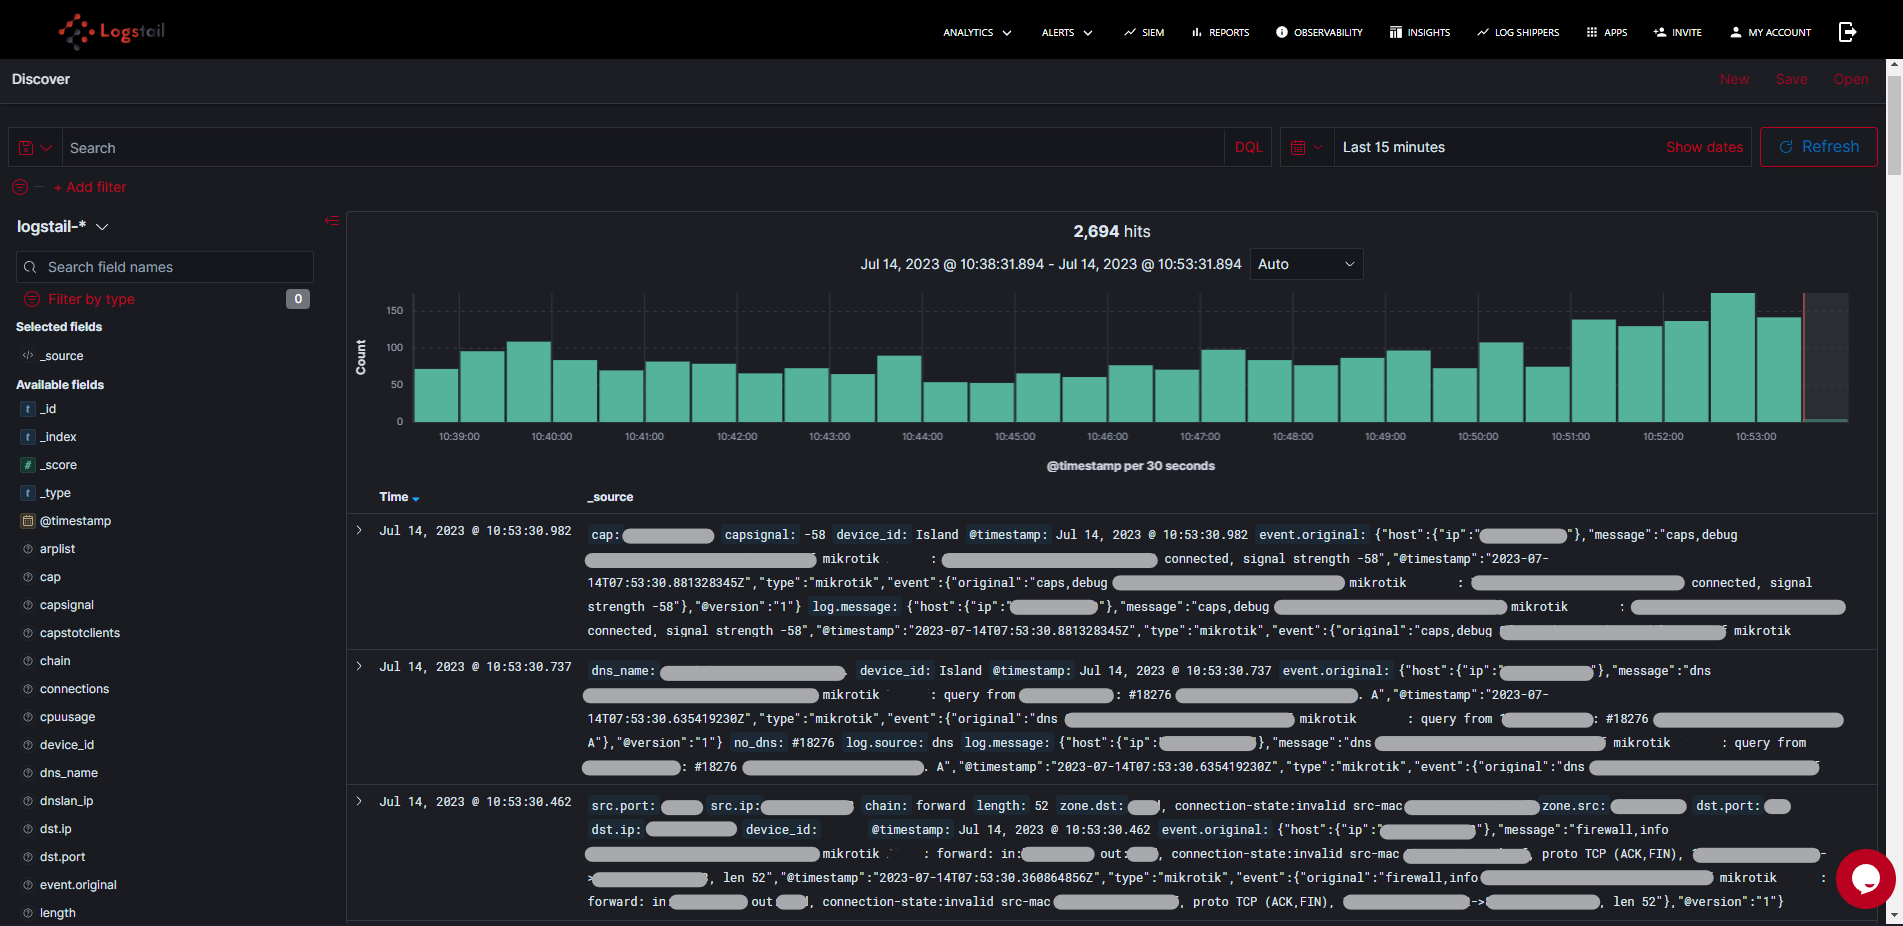Image resolution: width=1903 pixels, height=926 pixels.
Task: Click the Insights icon
Action: (x=1396, y=32)
